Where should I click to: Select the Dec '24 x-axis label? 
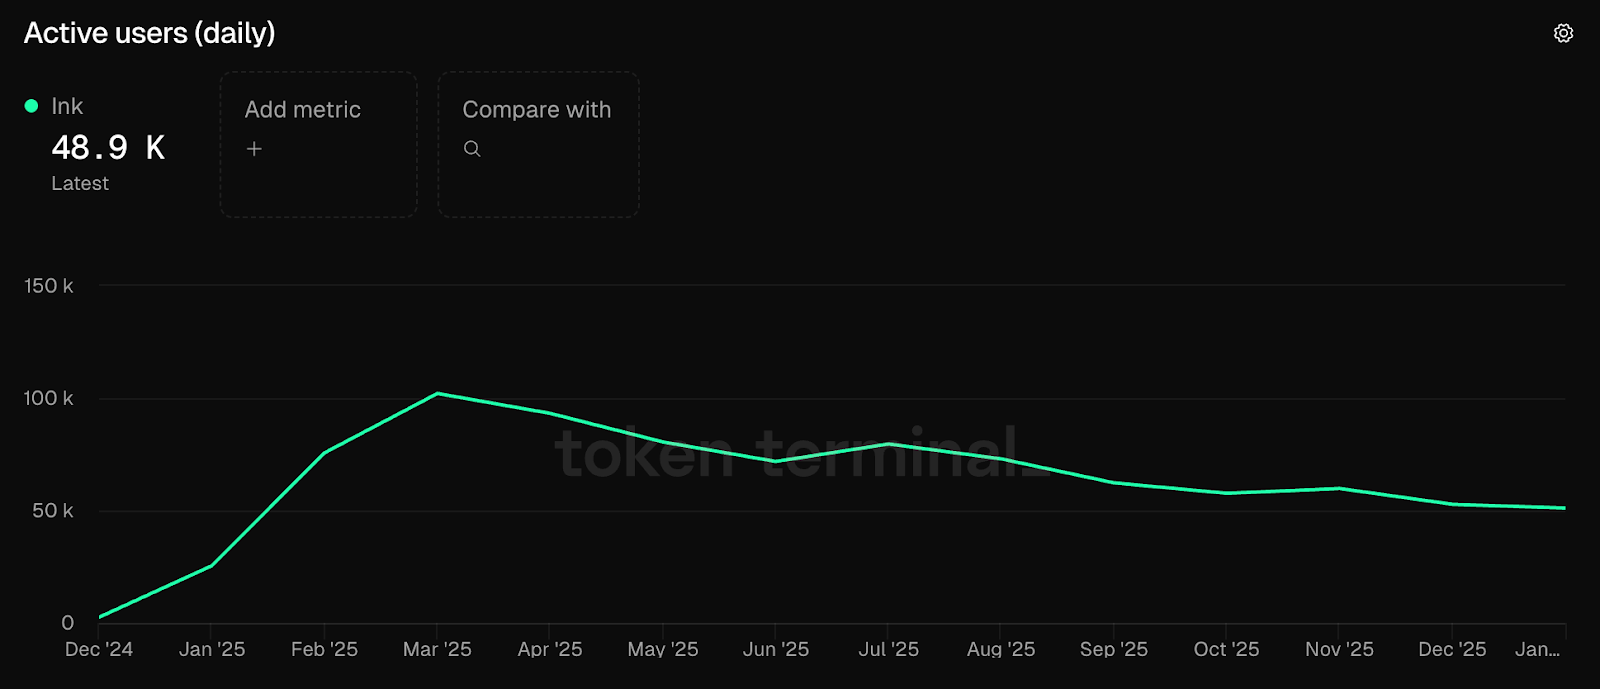(99, 650)
